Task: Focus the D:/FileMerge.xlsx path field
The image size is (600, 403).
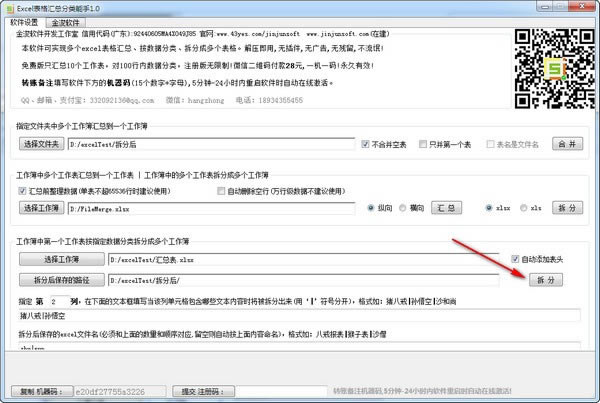Action: 211,209
